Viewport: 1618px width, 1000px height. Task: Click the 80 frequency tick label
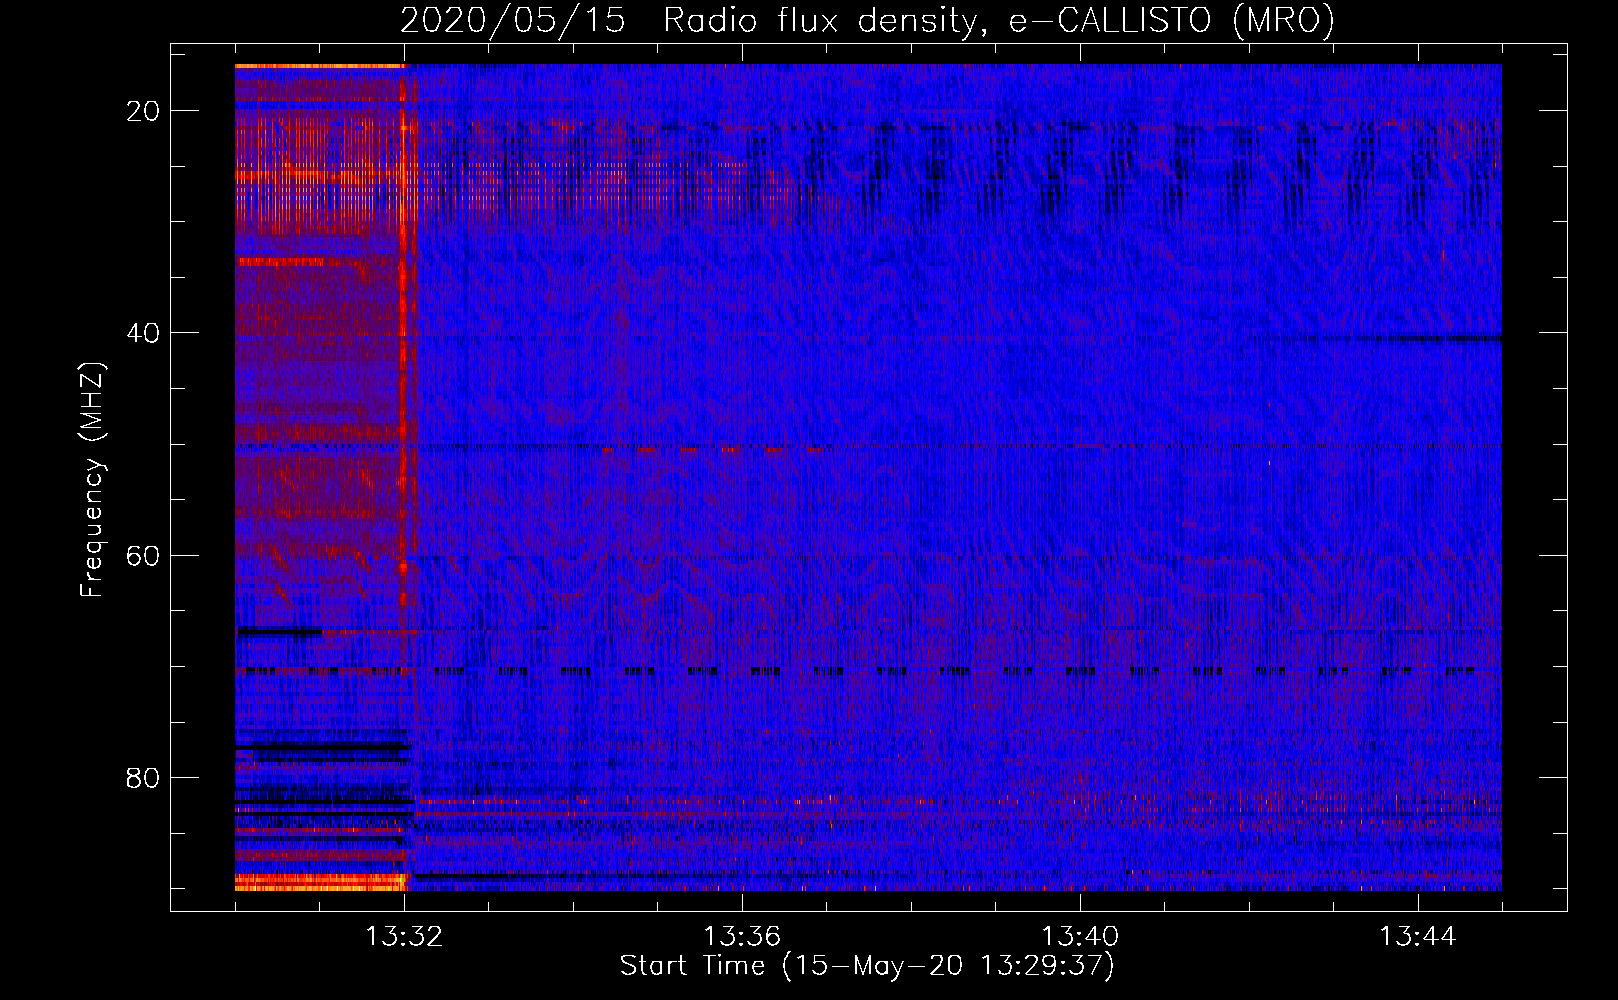144,777
